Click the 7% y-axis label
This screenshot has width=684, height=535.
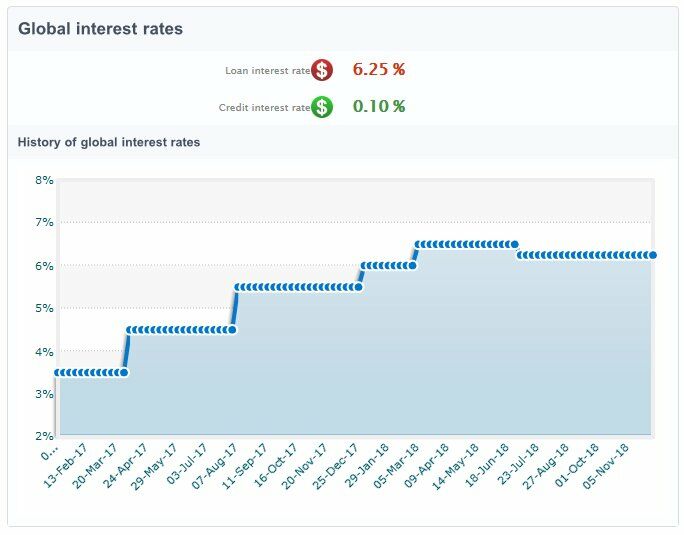44,222
